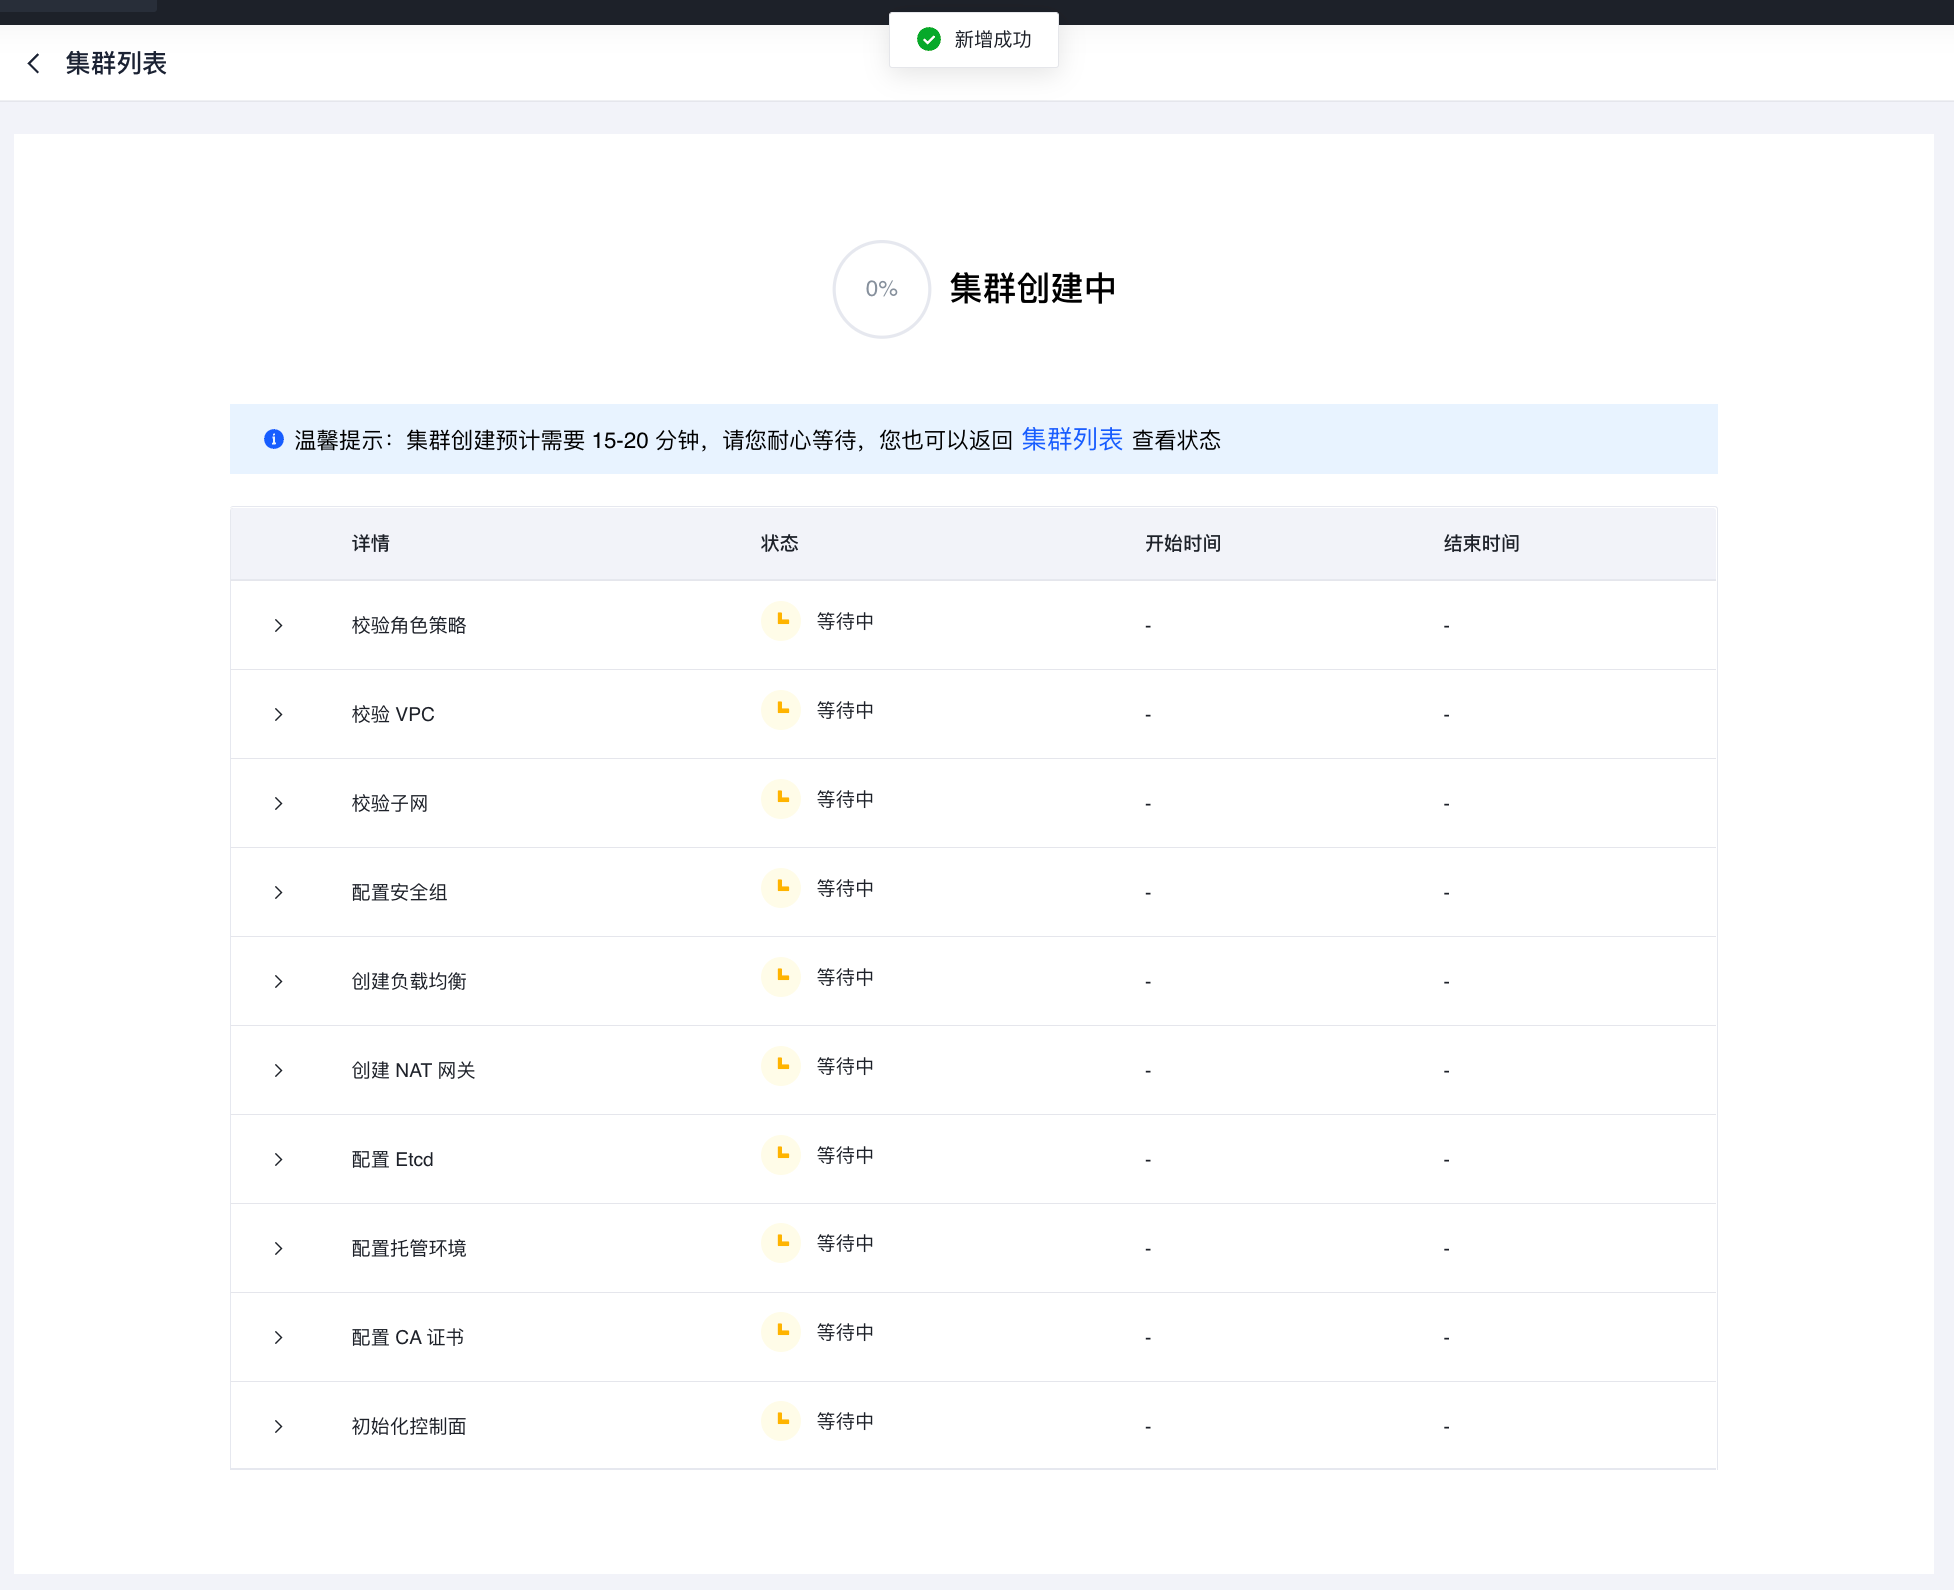
Task: Click the 开始时间 column header
Action: (1182, 544)
